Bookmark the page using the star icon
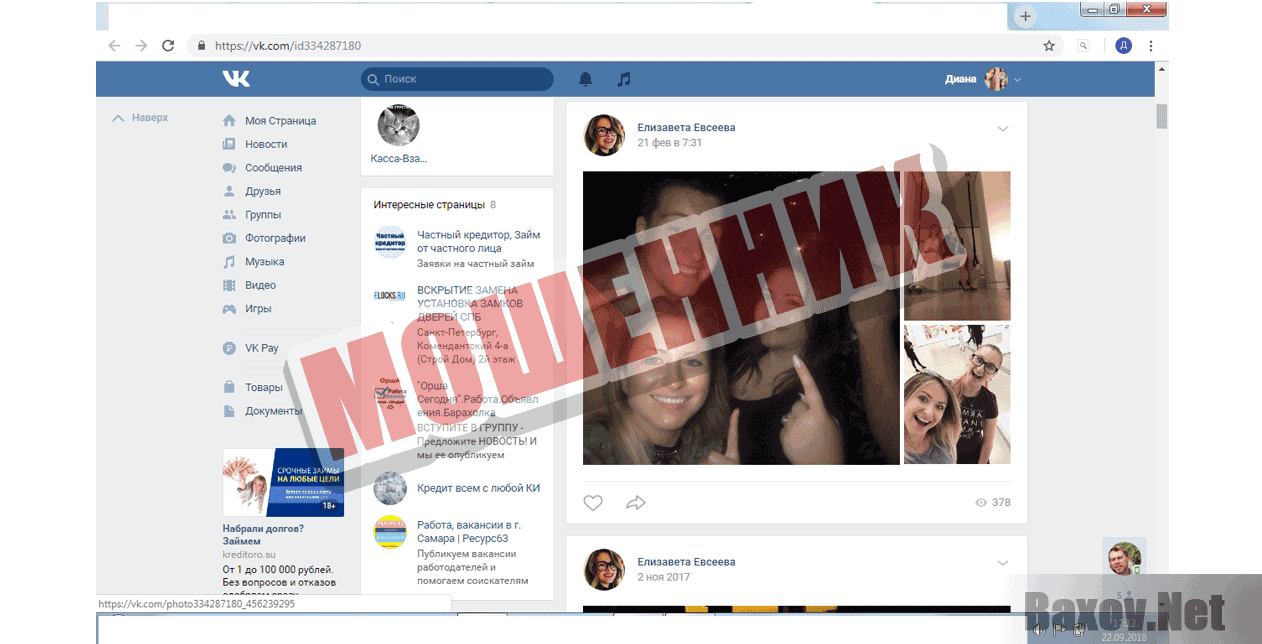Image resolution: width=1262 pixels, height=644 pixels. (x=1048, y=45)
